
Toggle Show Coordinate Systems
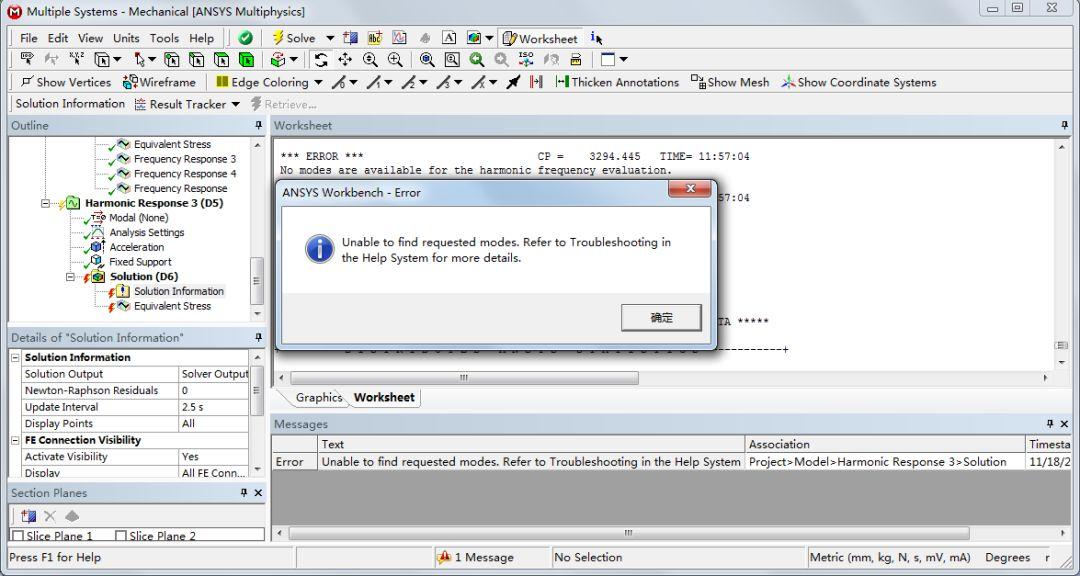(859, 82)
